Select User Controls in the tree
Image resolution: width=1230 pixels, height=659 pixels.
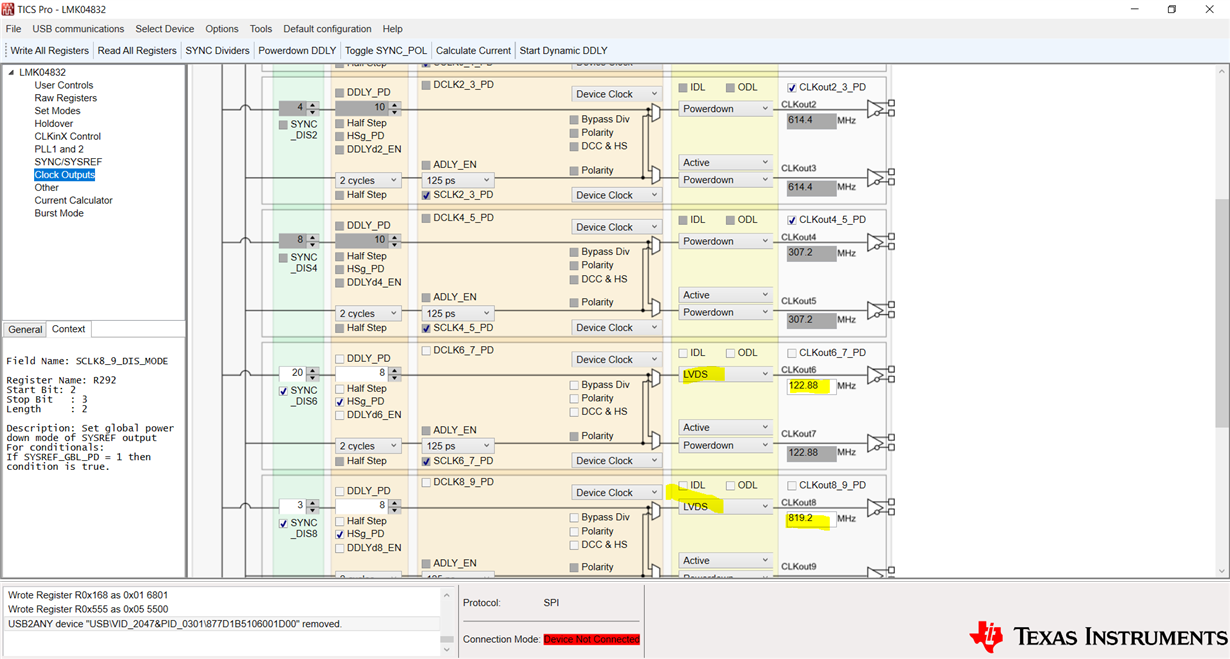[64, 85]
